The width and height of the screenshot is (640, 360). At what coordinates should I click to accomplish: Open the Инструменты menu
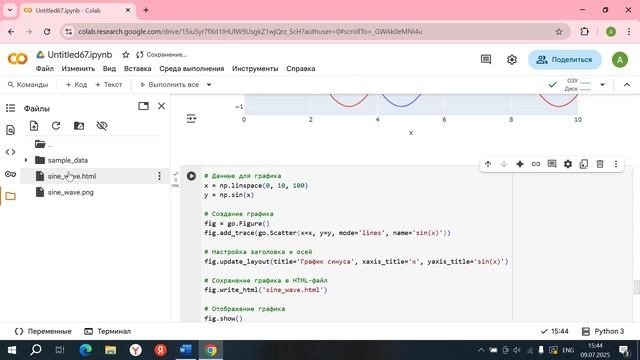coord(255,69)
